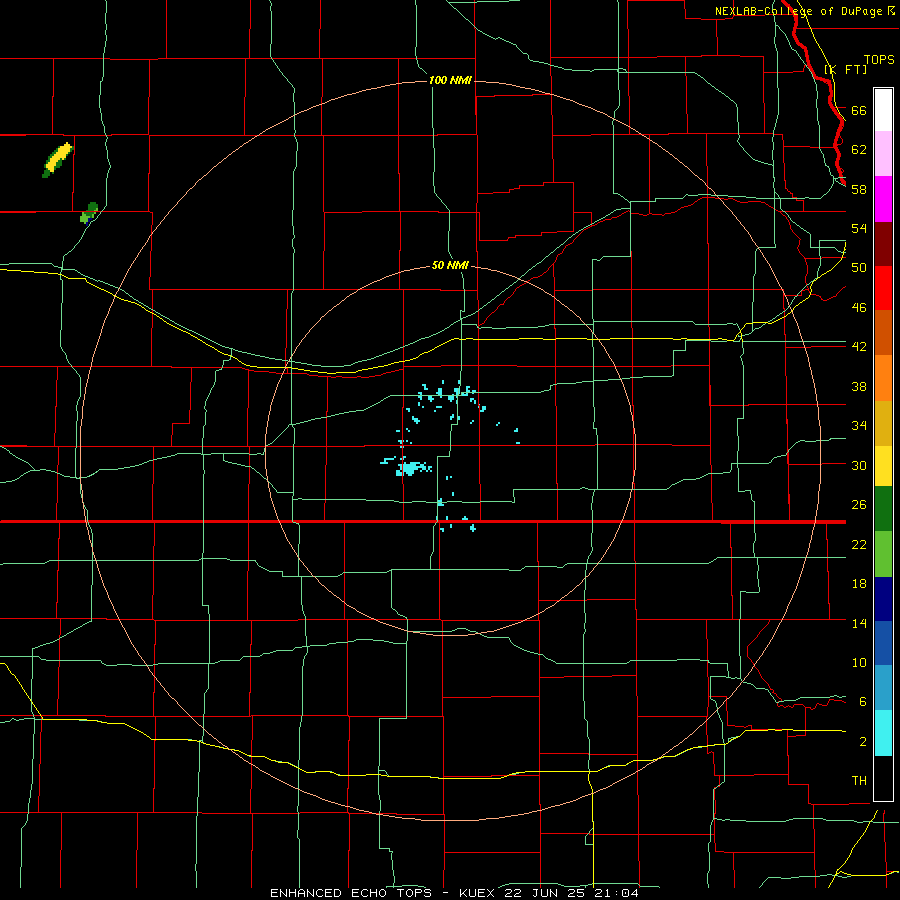This screenshot has width=900, height=900.
Task: Click the 22 label on the legend
Action: point(859,544)
